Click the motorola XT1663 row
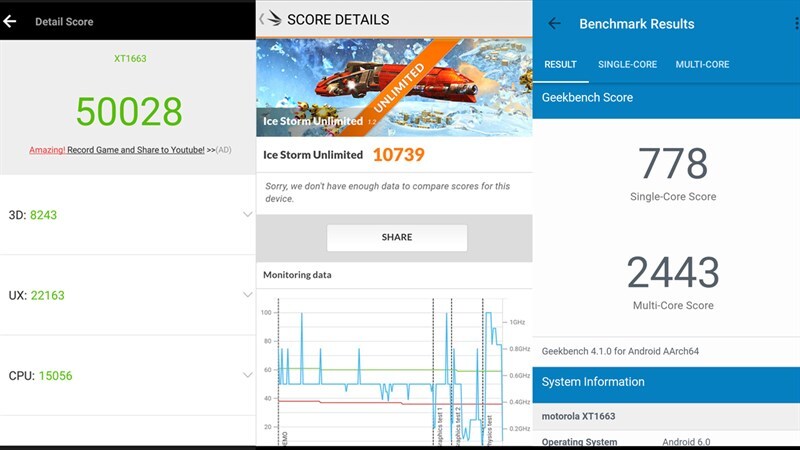The height and width of the screenshot is (450, 800). [666, 416]
